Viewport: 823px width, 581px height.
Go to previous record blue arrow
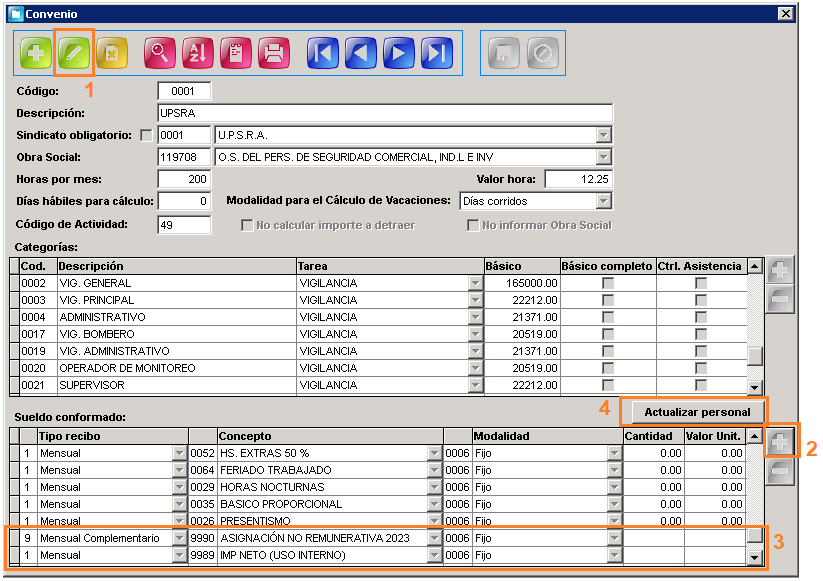(361, 53)
